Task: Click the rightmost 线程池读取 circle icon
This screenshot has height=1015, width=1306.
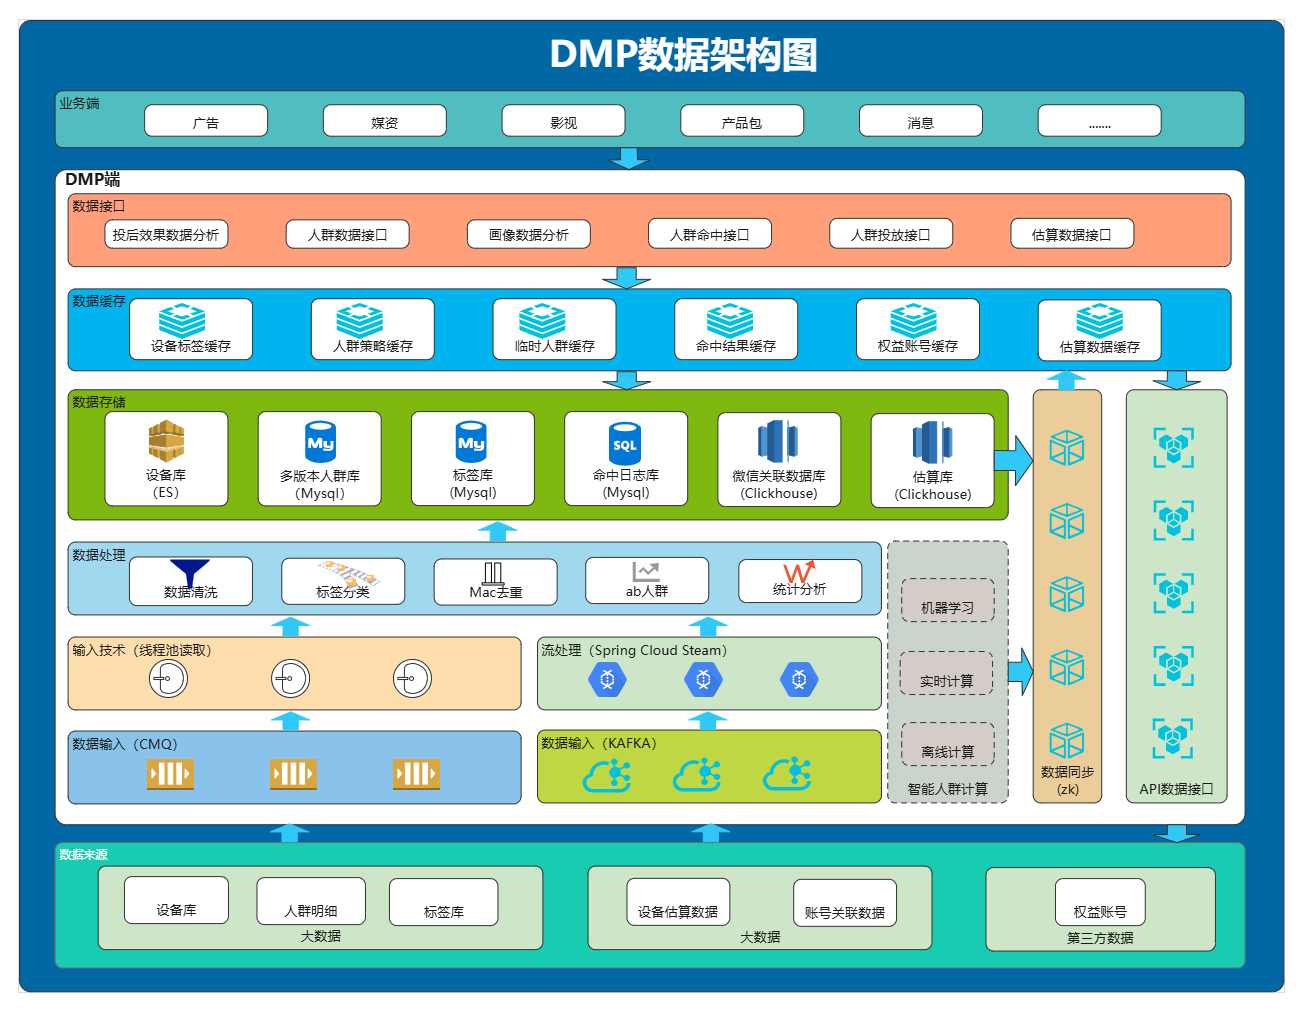Action: pyautogui.click(x=412, y=679)
